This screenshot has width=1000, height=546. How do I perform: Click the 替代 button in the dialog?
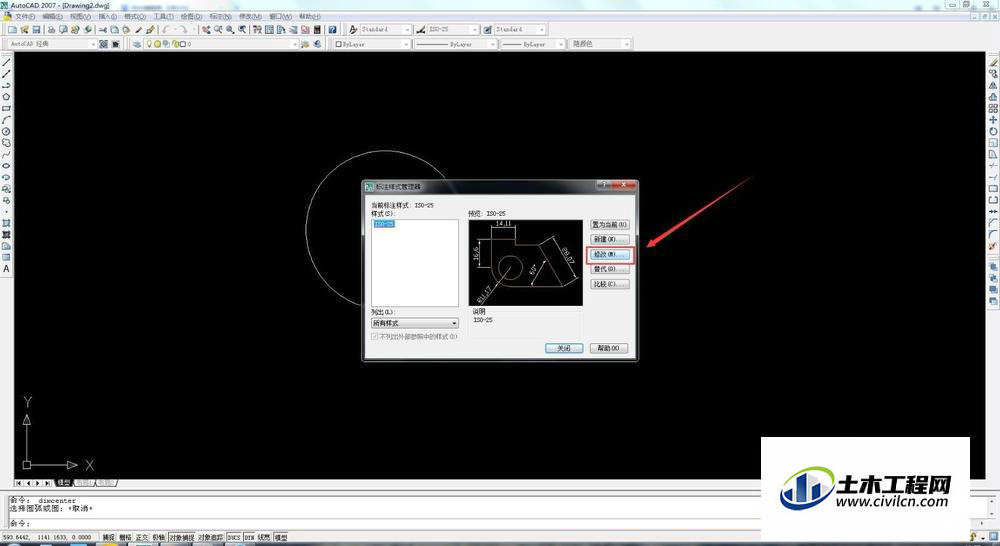point(610,269)
